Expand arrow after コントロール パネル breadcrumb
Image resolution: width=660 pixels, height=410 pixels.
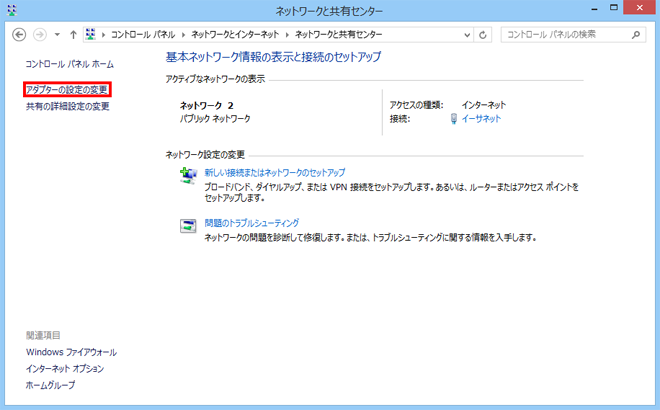(x=183, y=35)
